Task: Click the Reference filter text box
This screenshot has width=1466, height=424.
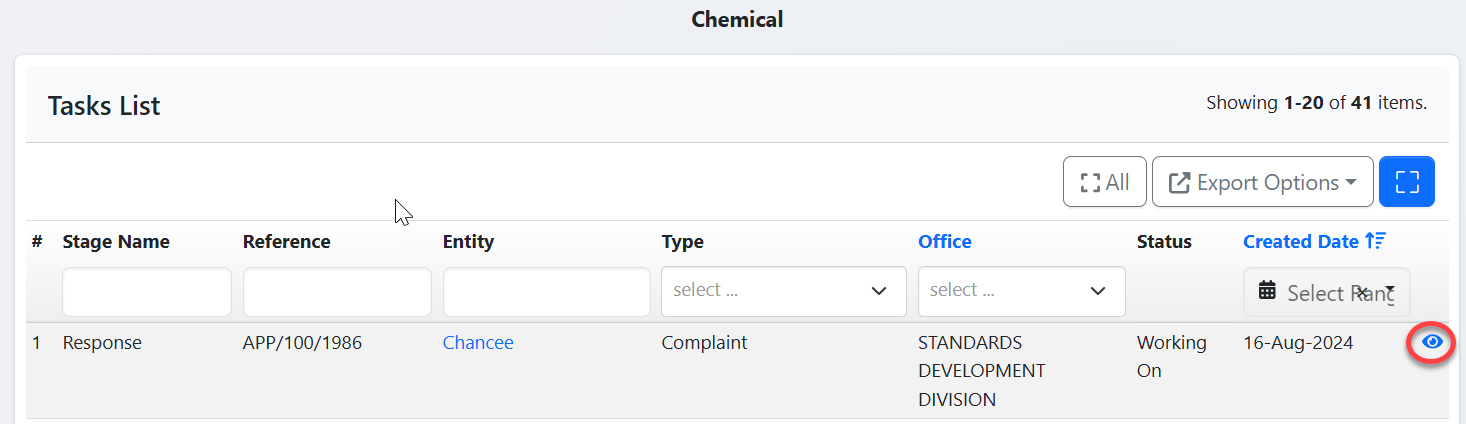Action: click(x=337, y=292)
